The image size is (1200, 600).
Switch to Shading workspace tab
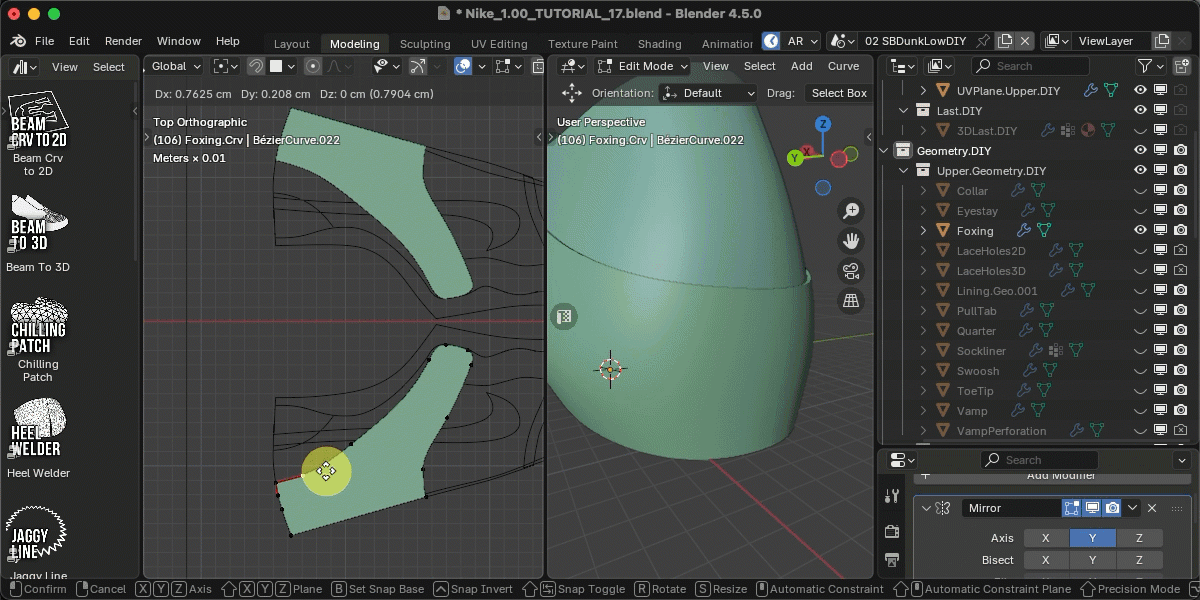pos(659,44)
